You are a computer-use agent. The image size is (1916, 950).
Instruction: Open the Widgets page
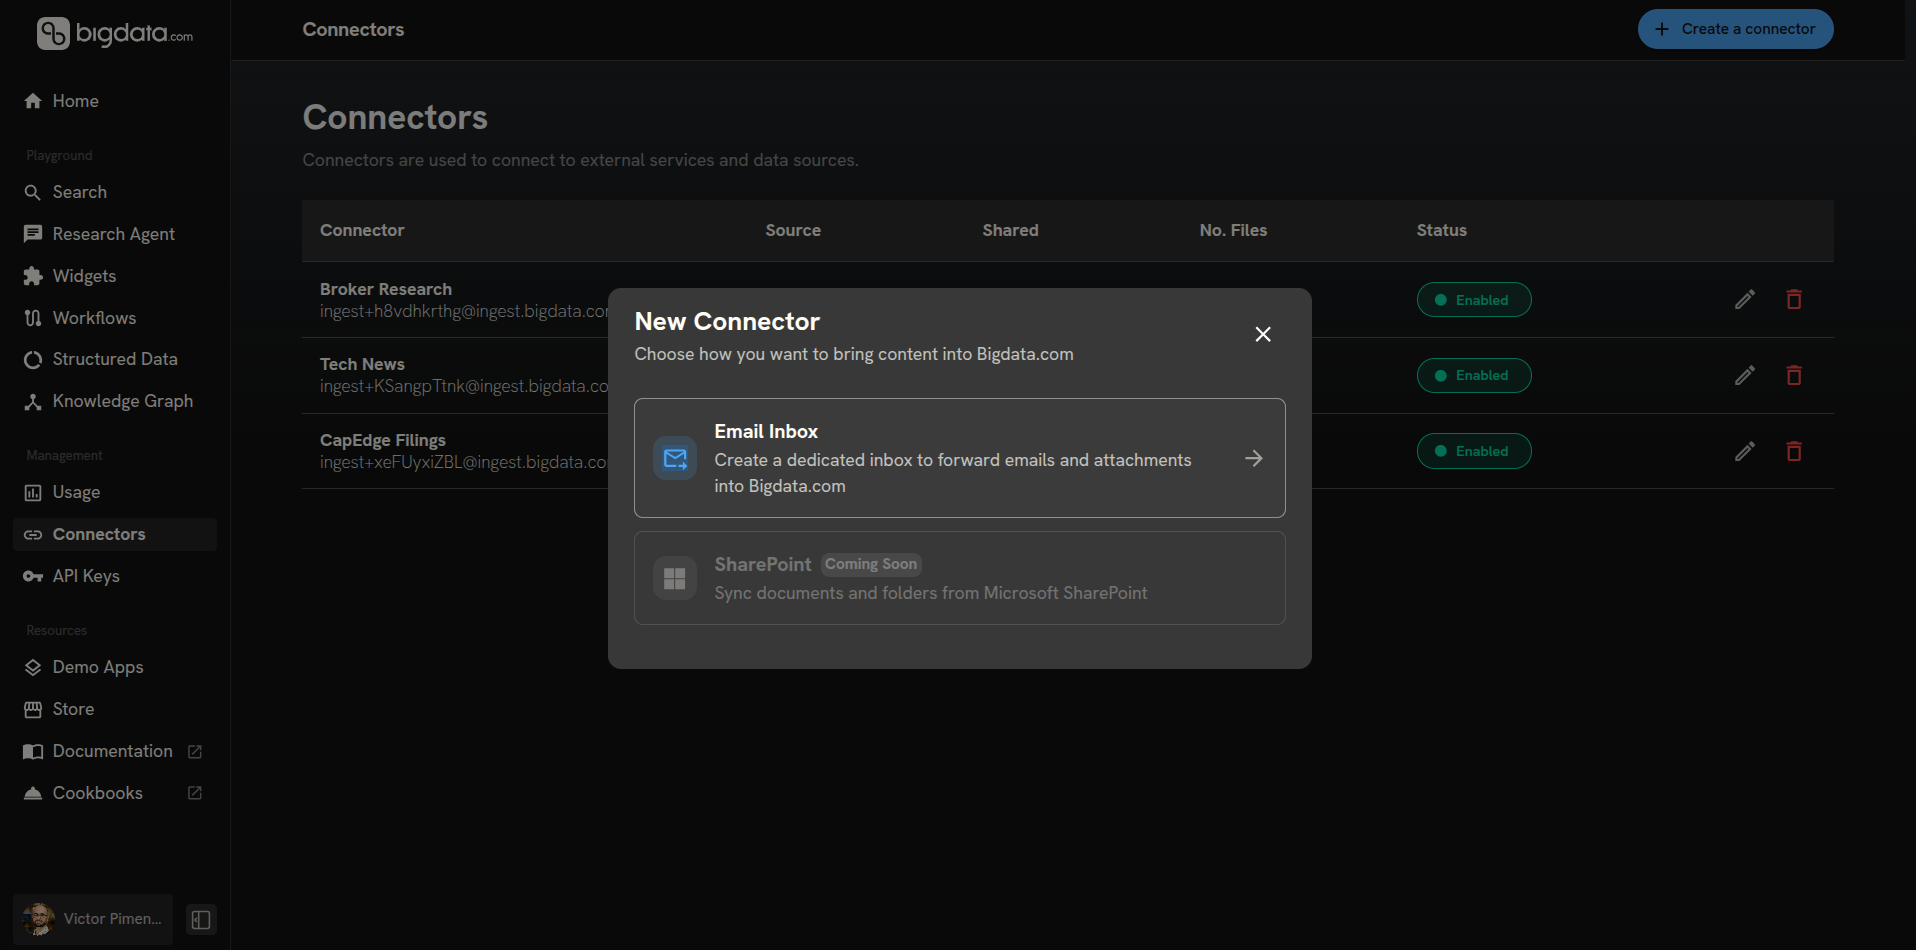(x=115, y=276)
